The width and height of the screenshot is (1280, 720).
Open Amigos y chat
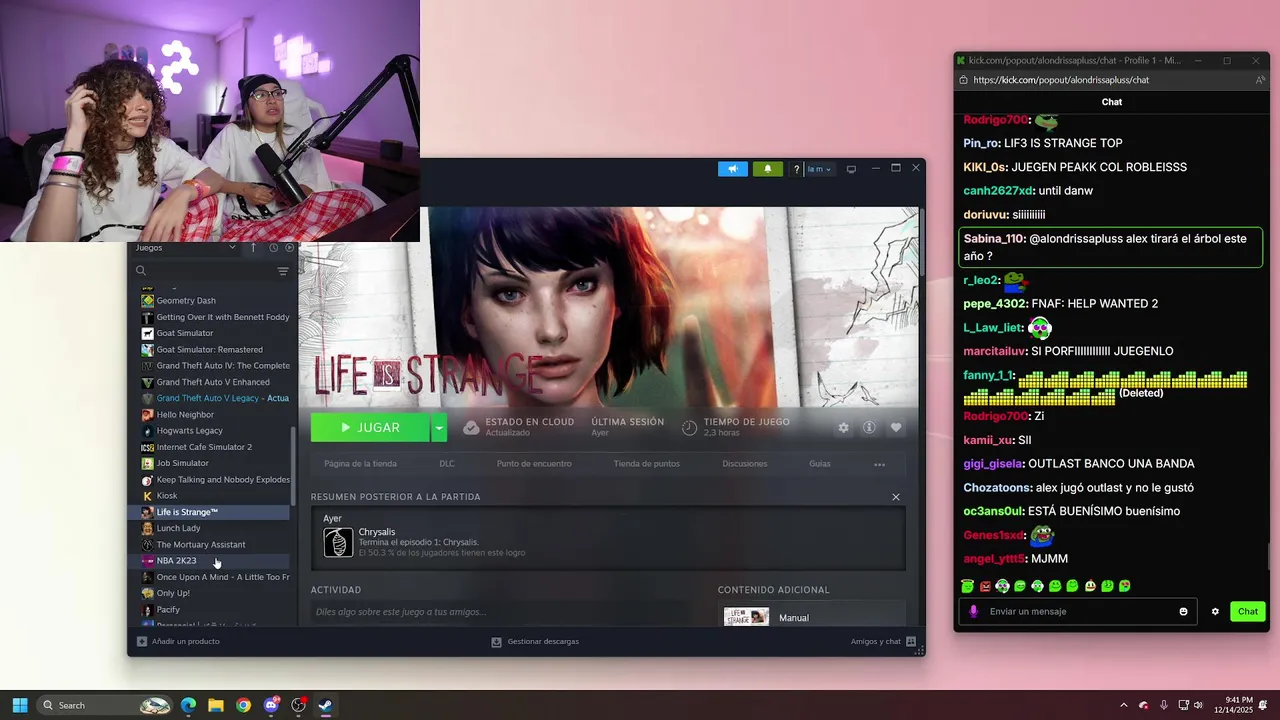tap(884, 641)
